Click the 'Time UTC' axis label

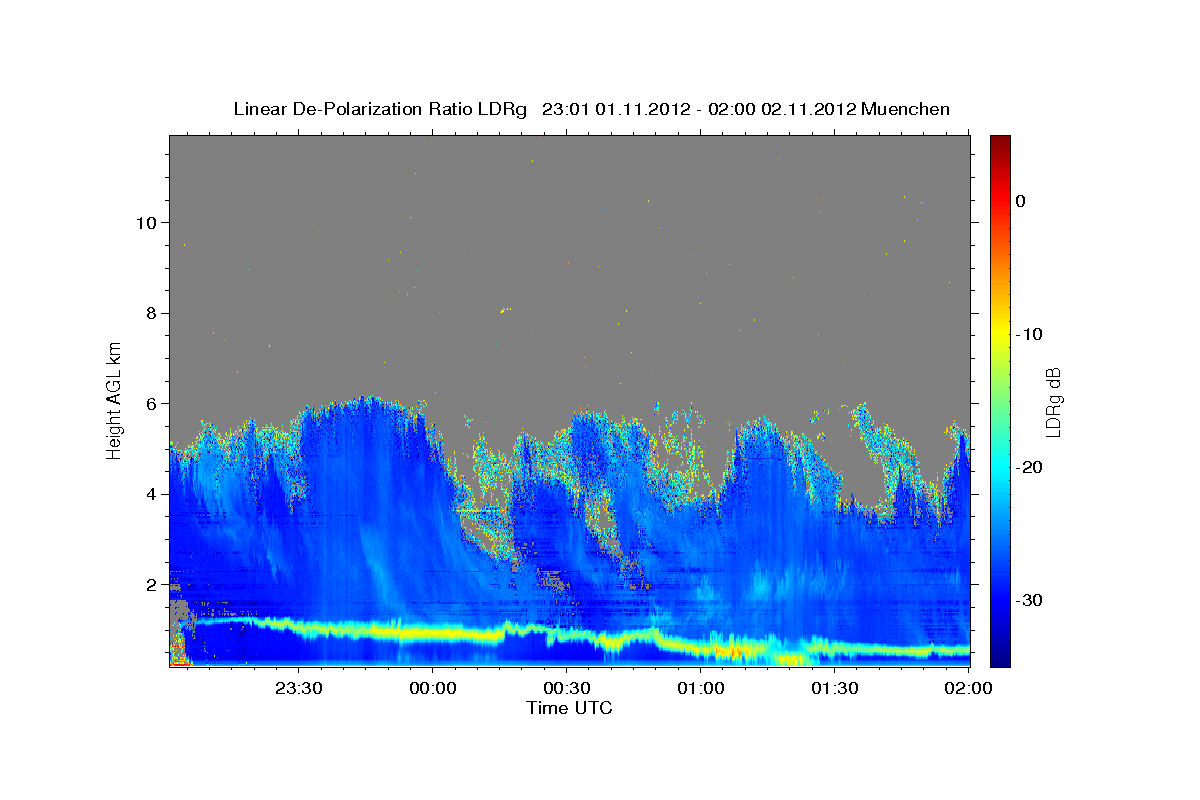pyautogui.click(x=569, y=708)
